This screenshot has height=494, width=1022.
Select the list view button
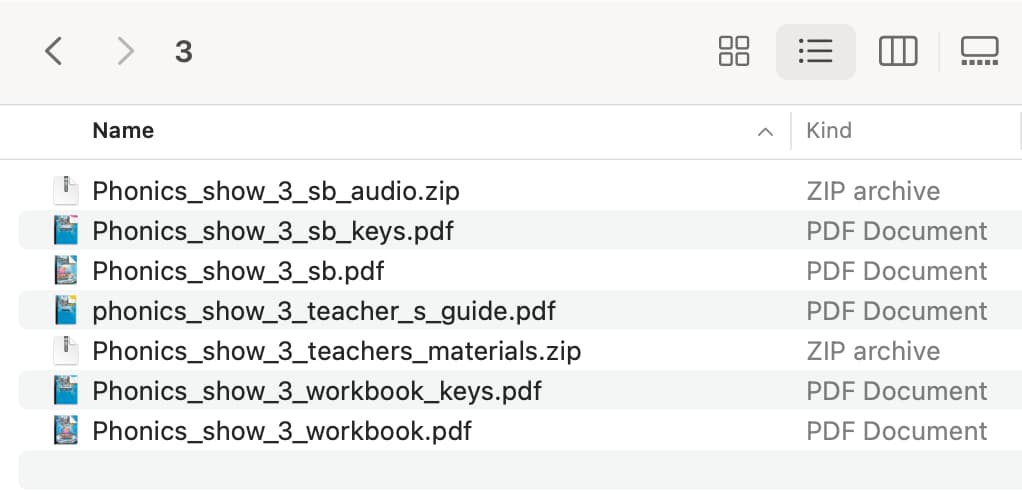click(815, 51)
